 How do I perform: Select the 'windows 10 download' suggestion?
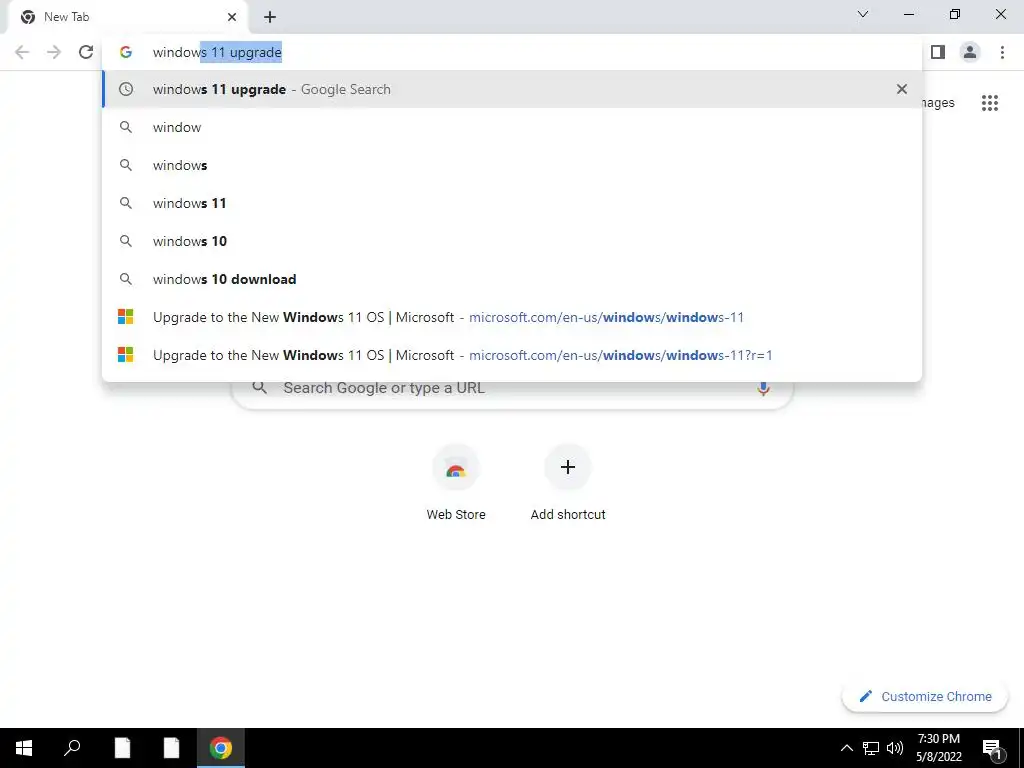(x=512, y=279)
